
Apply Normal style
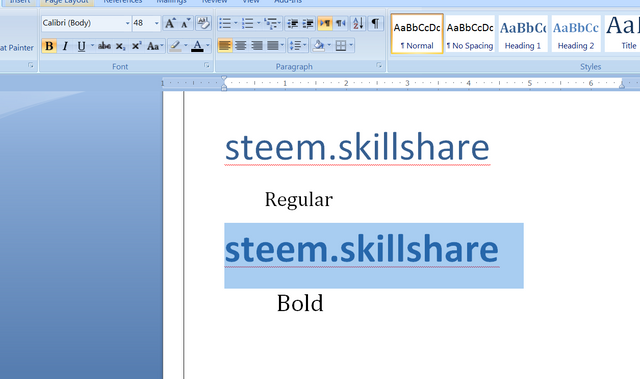pyautogui.click(x=417, y=34)
